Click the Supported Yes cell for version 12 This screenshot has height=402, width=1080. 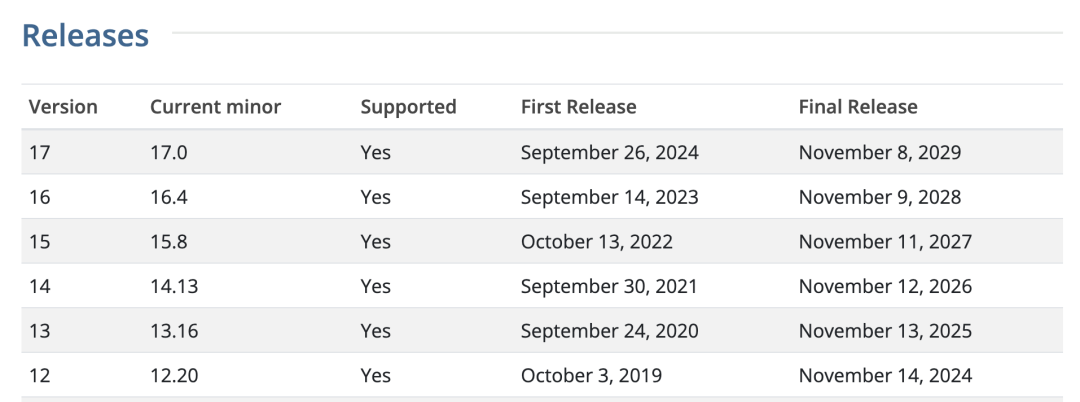tap(375, 376)
